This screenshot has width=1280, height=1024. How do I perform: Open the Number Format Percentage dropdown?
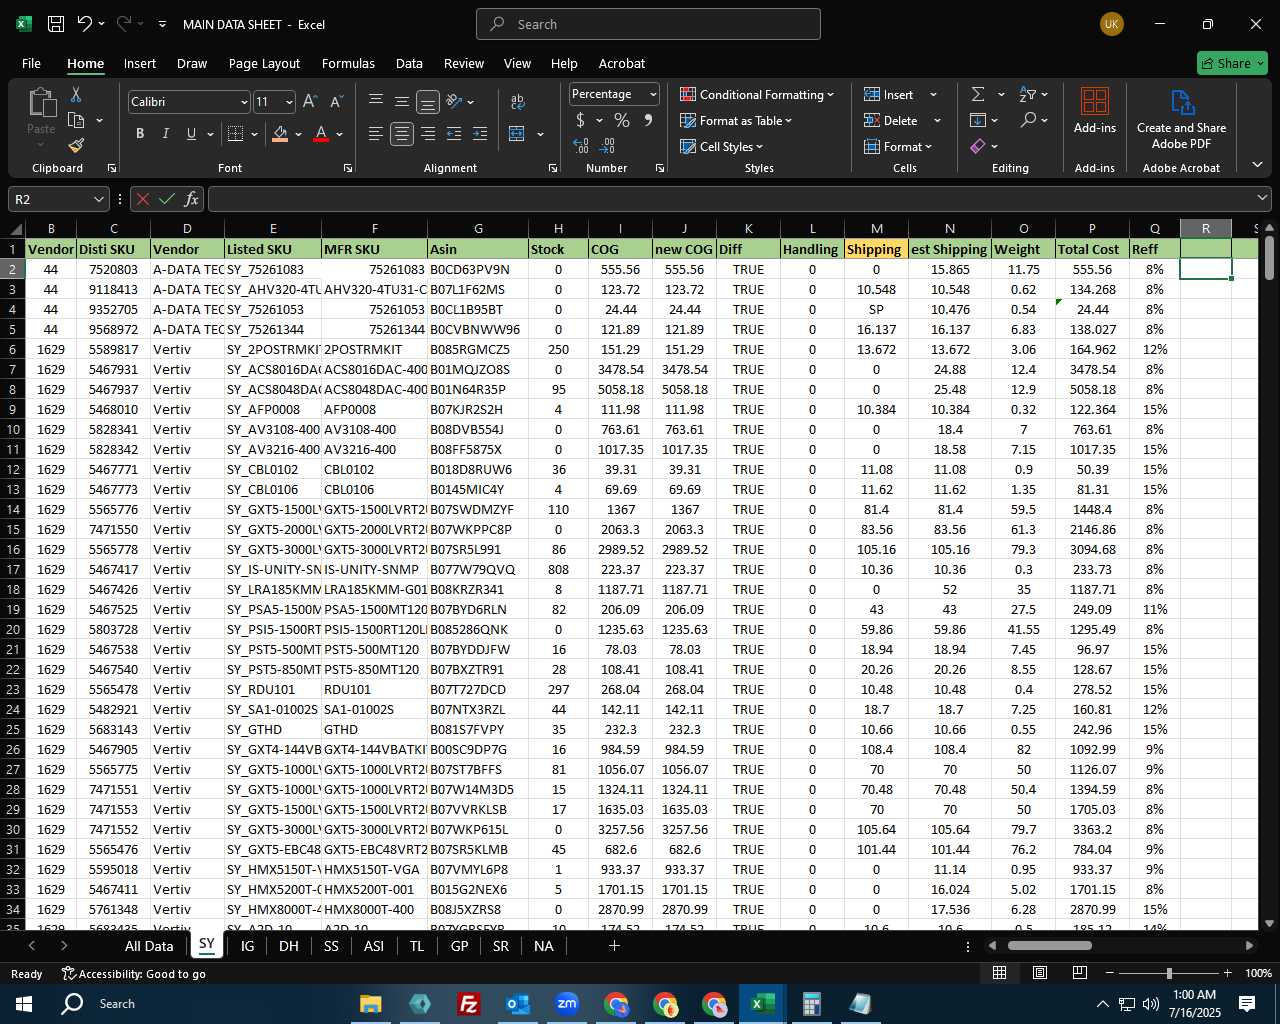(653, 94)
